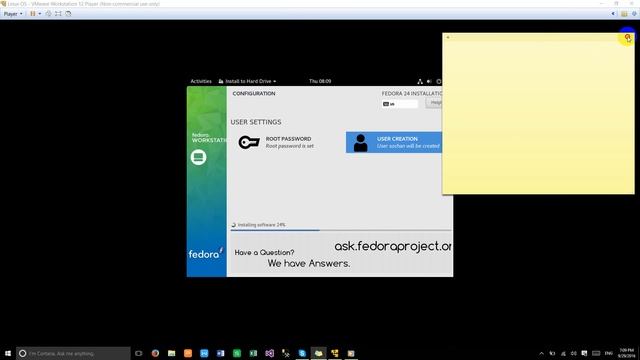Click the Fedora network status icon

[x=420, y=82]
